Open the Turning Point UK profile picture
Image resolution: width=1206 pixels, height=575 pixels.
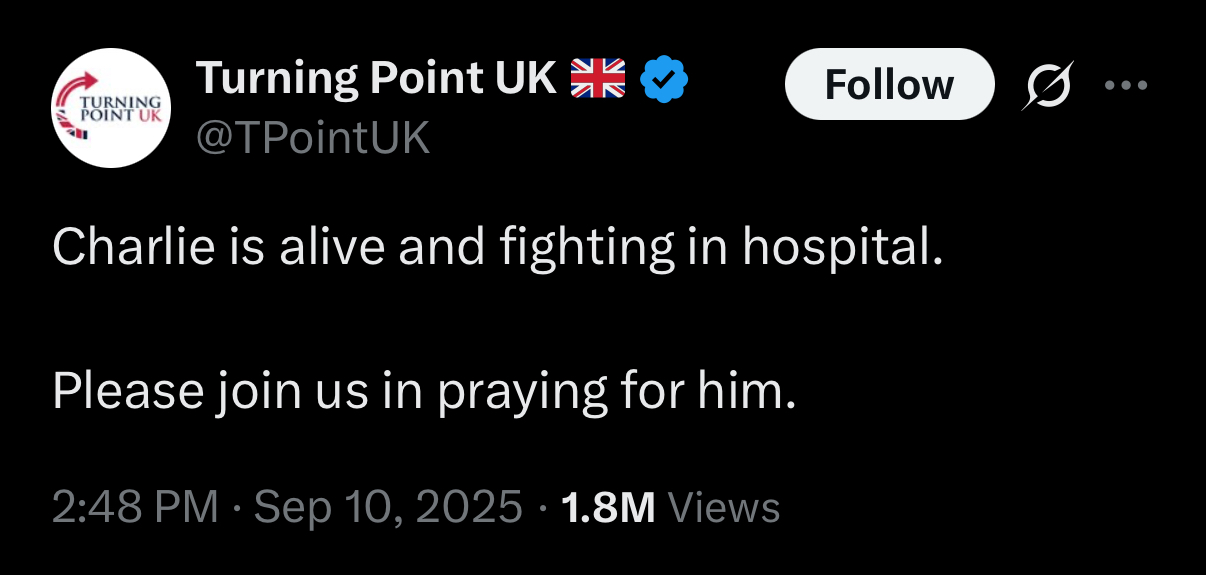coord(111,108)
